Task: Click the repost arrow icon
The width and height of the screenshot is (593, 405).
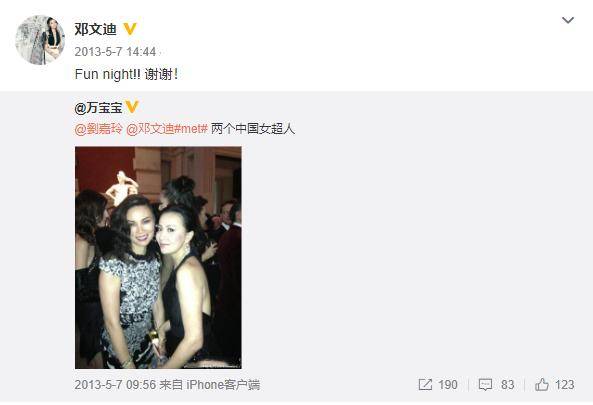Action: point(425,385)
